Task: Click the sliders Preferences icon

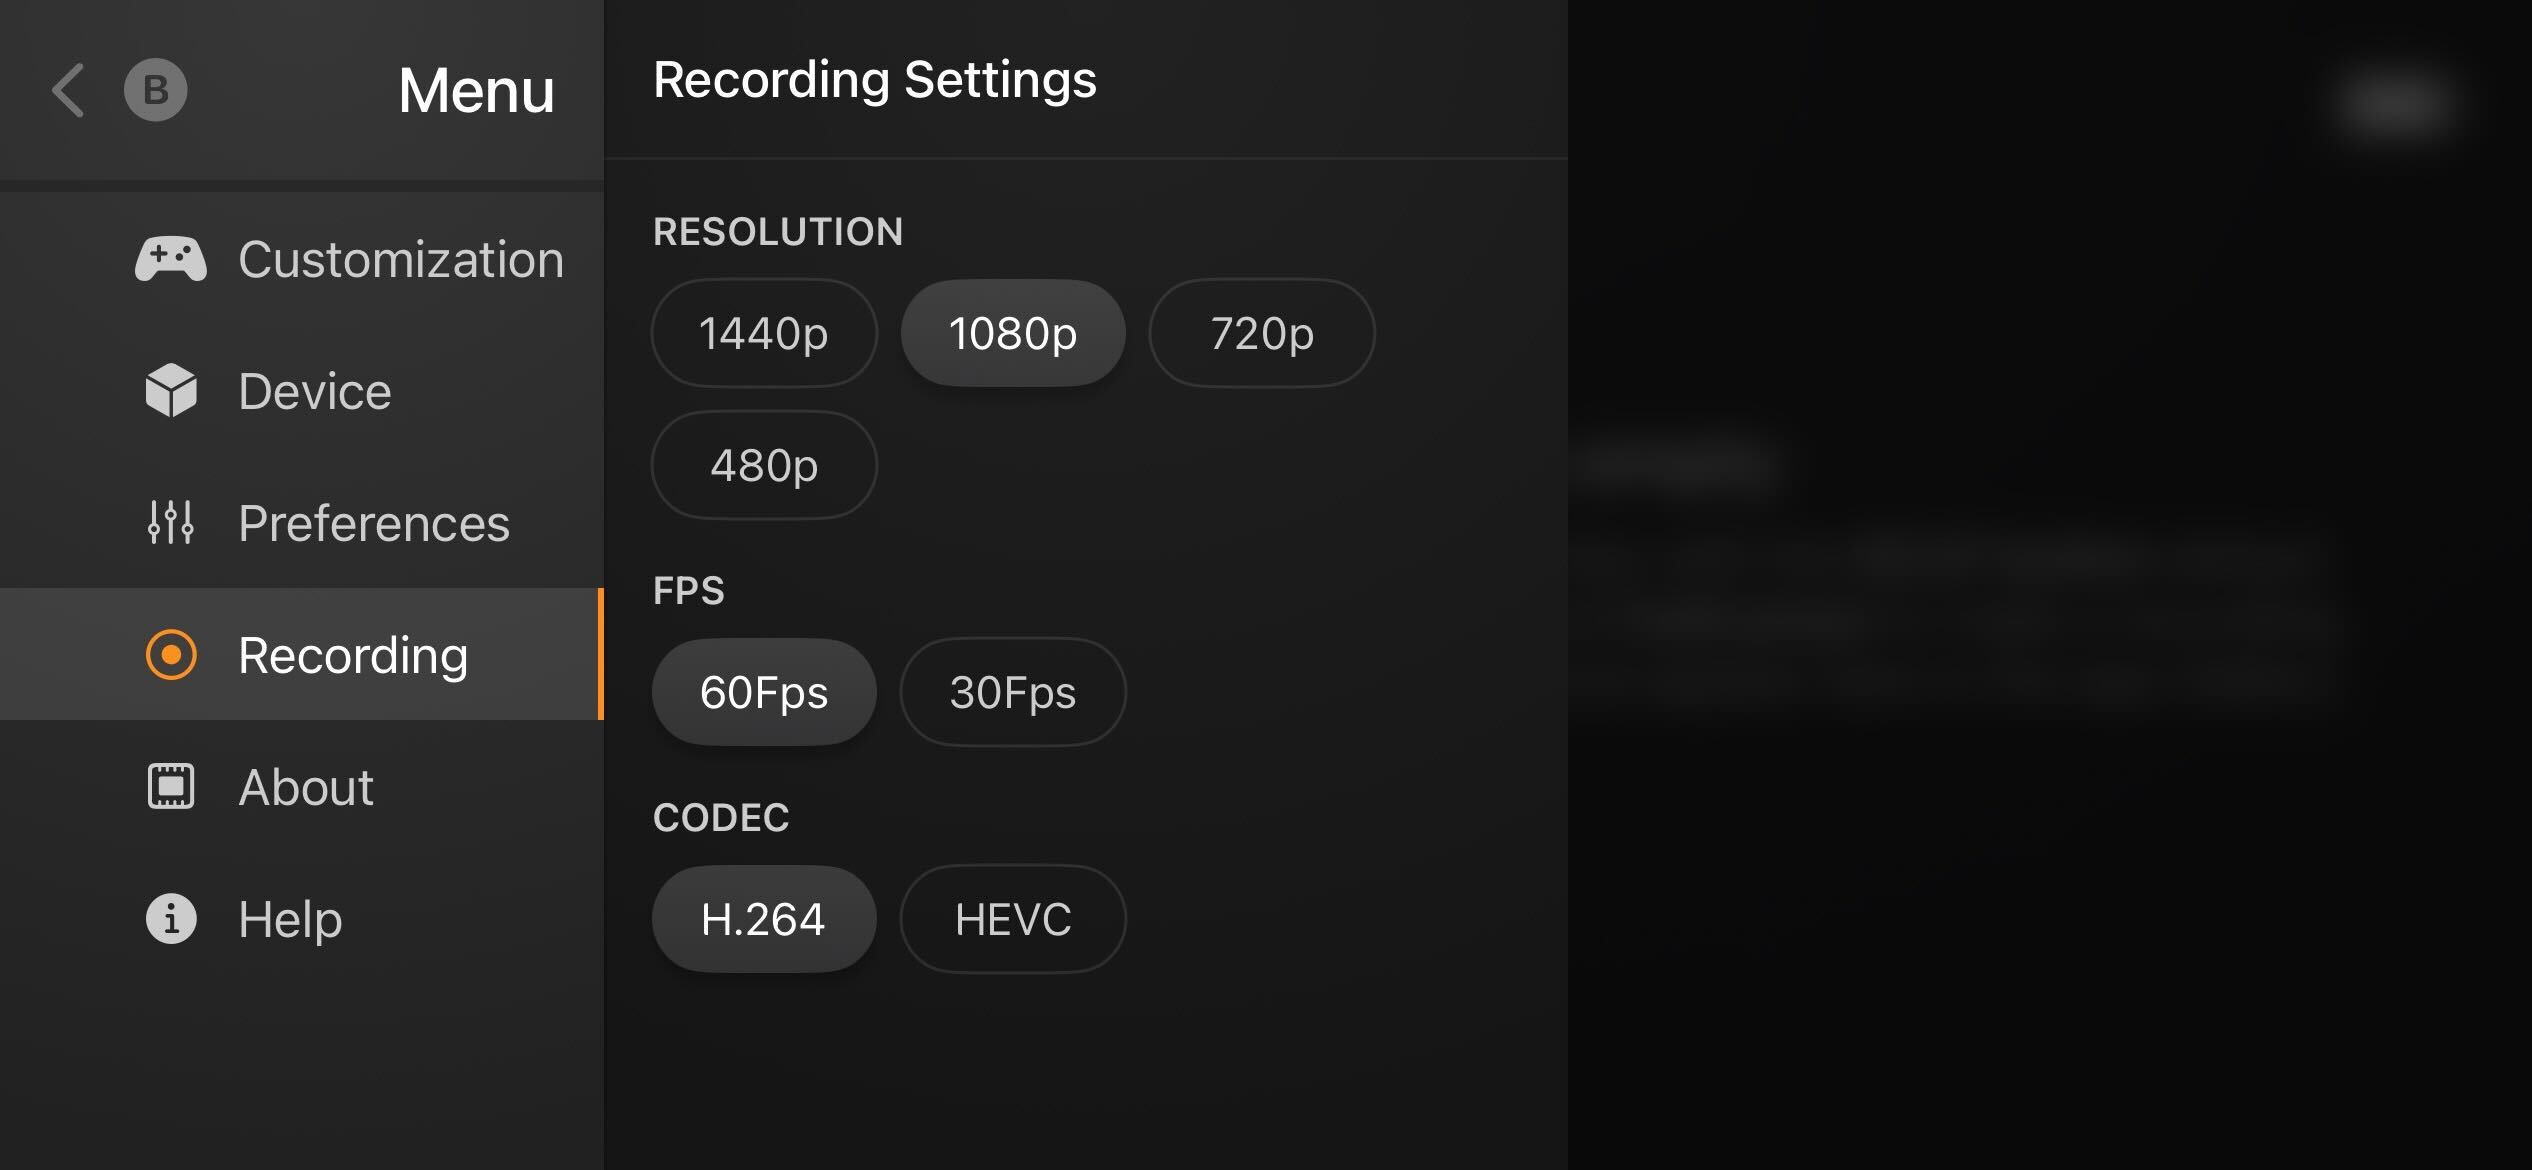Action: [x=171, y=522]
